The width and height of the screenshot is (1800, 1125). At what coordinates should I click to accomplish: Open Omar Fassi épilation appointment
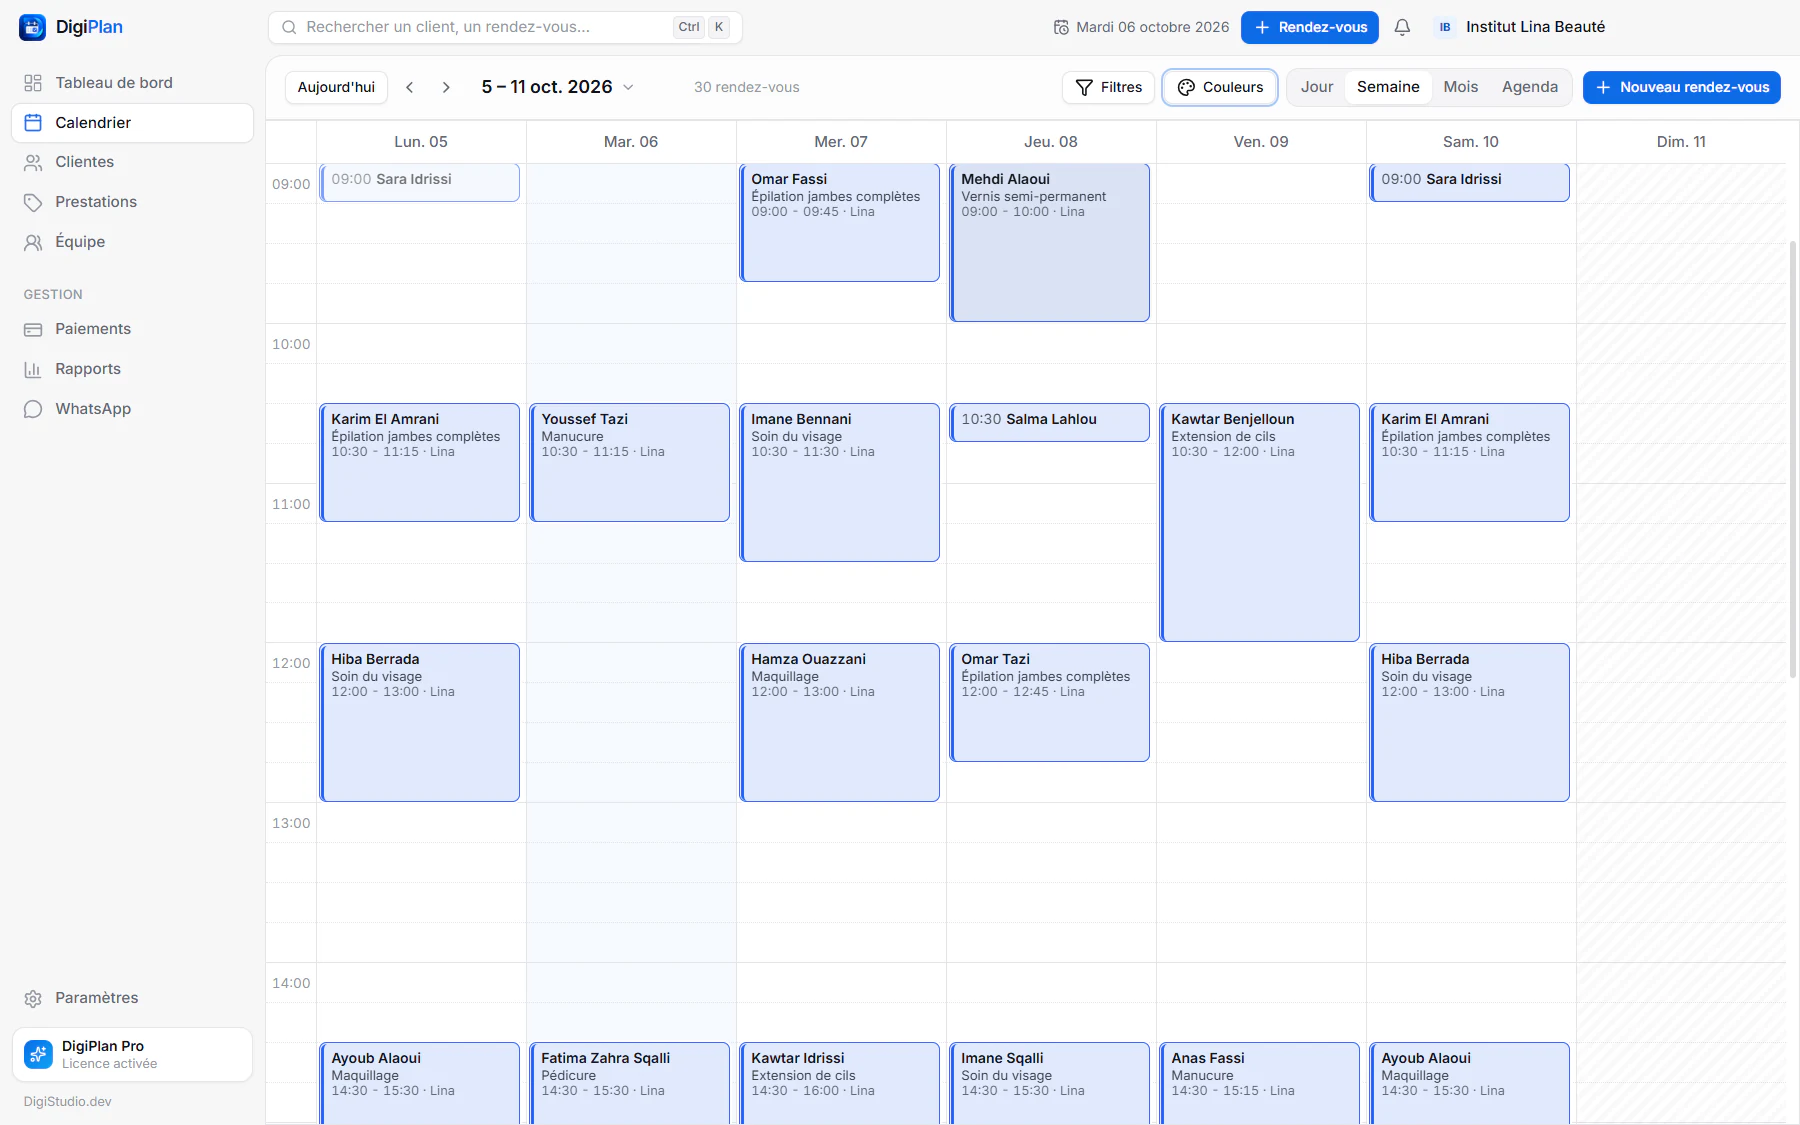pos(840,222)
